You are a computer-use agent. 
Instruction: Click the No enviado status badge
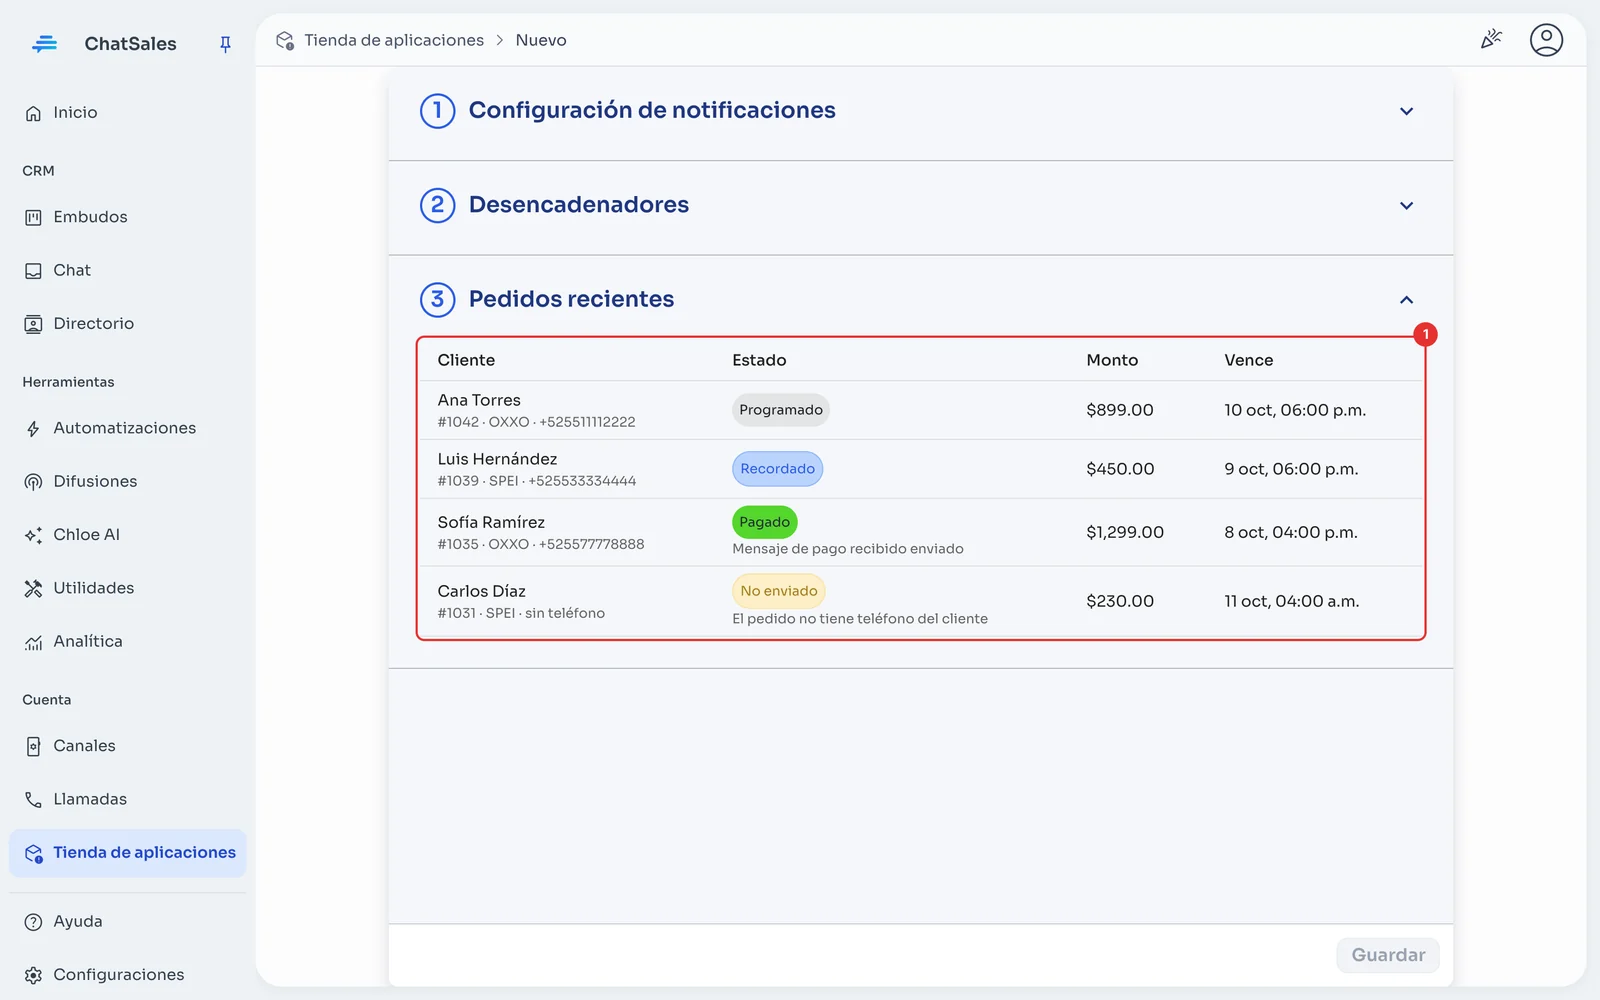pos(779,591)
